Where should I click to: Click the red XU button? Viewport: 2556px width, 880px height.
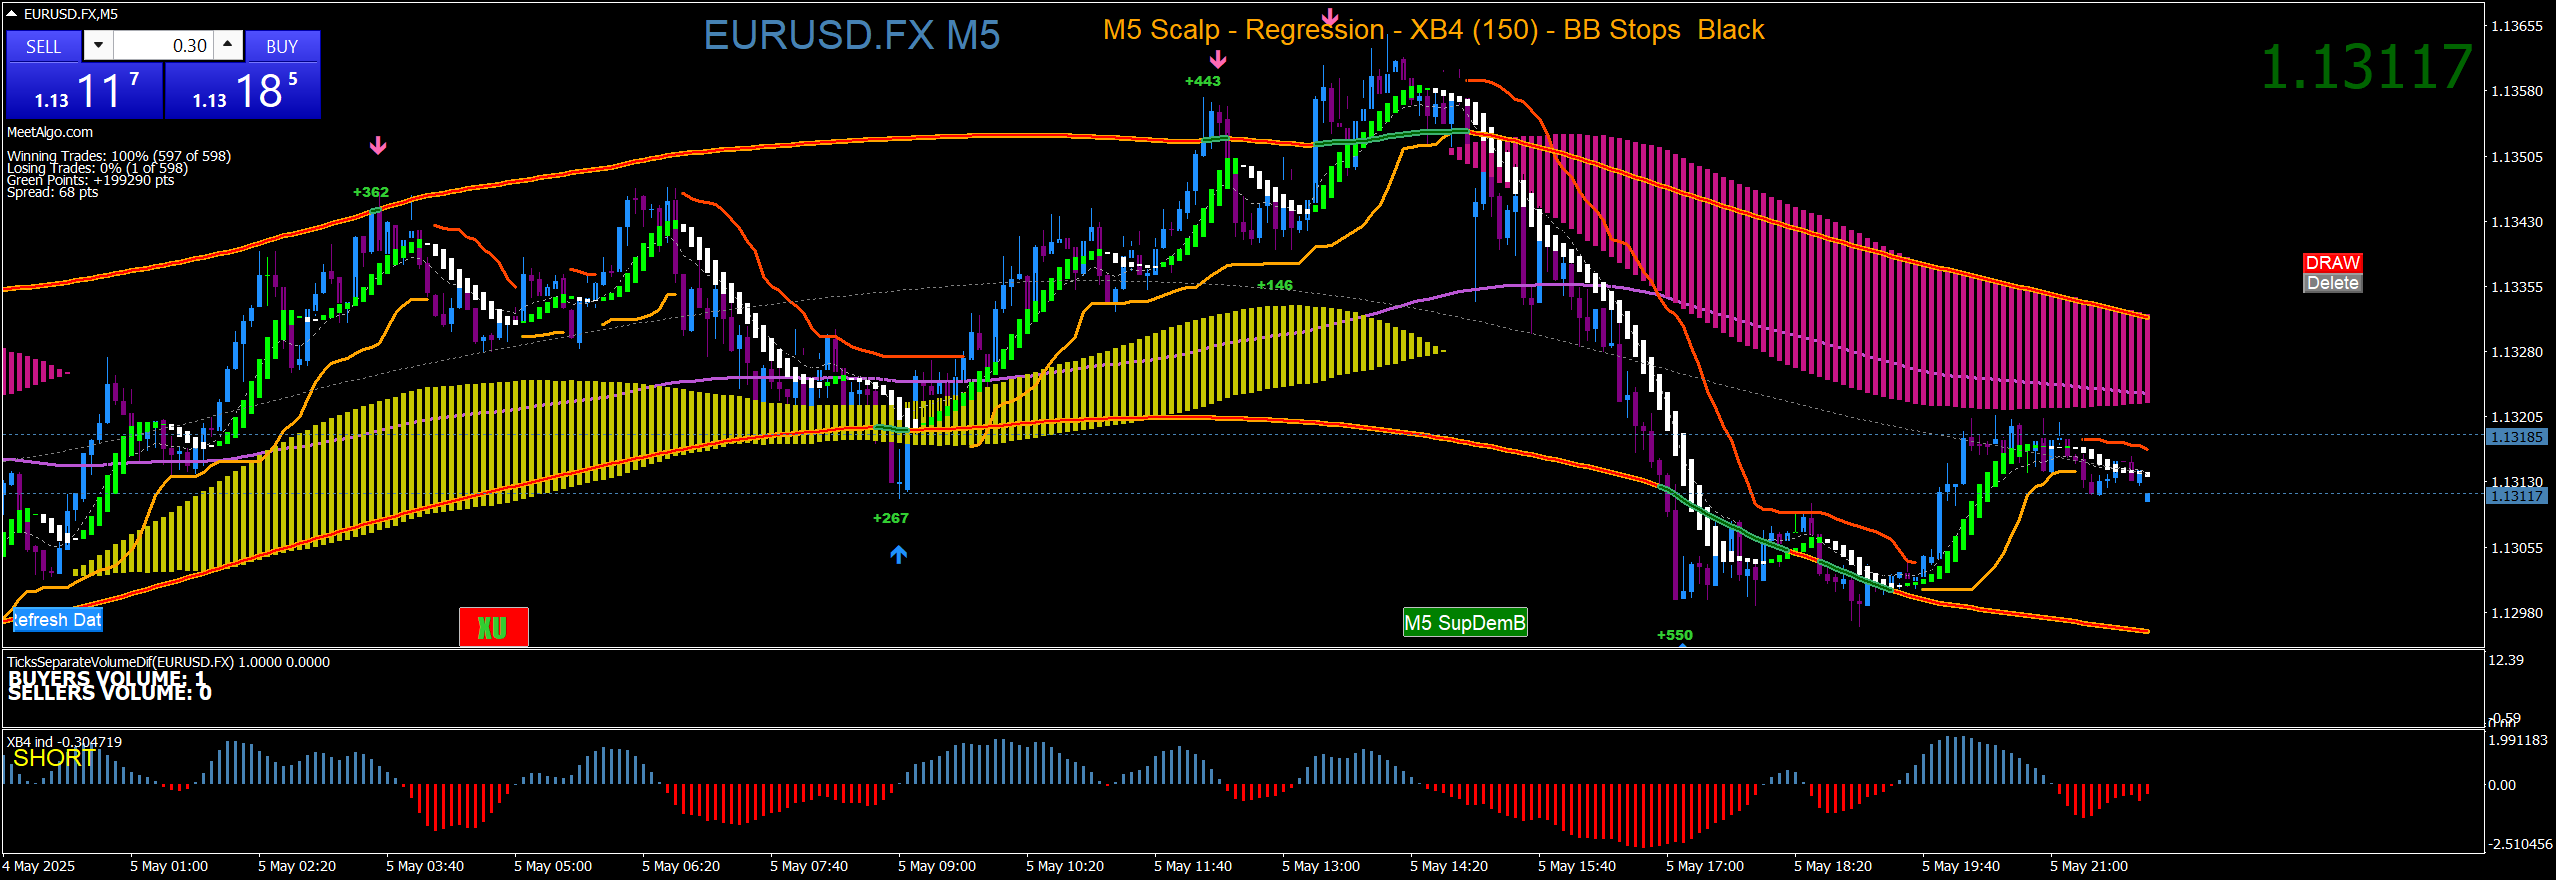tap(493, 627)
